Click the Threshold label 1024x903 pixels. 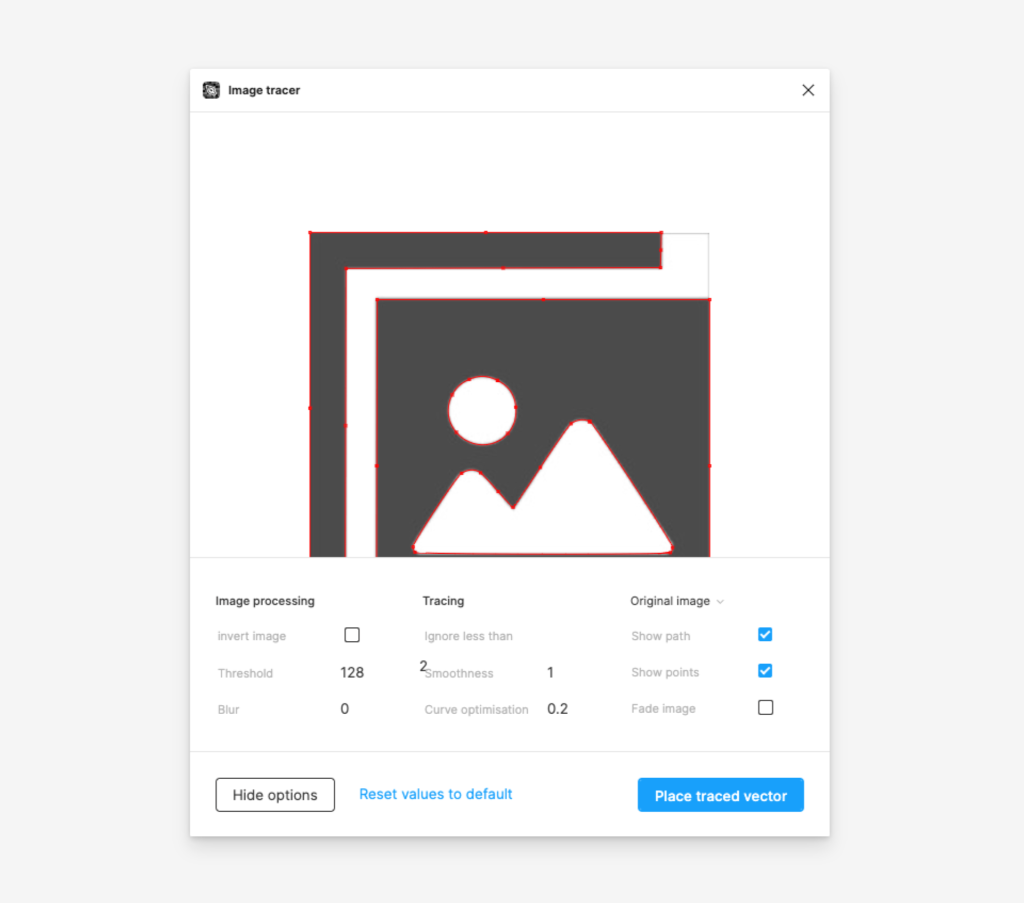(245, 673)
